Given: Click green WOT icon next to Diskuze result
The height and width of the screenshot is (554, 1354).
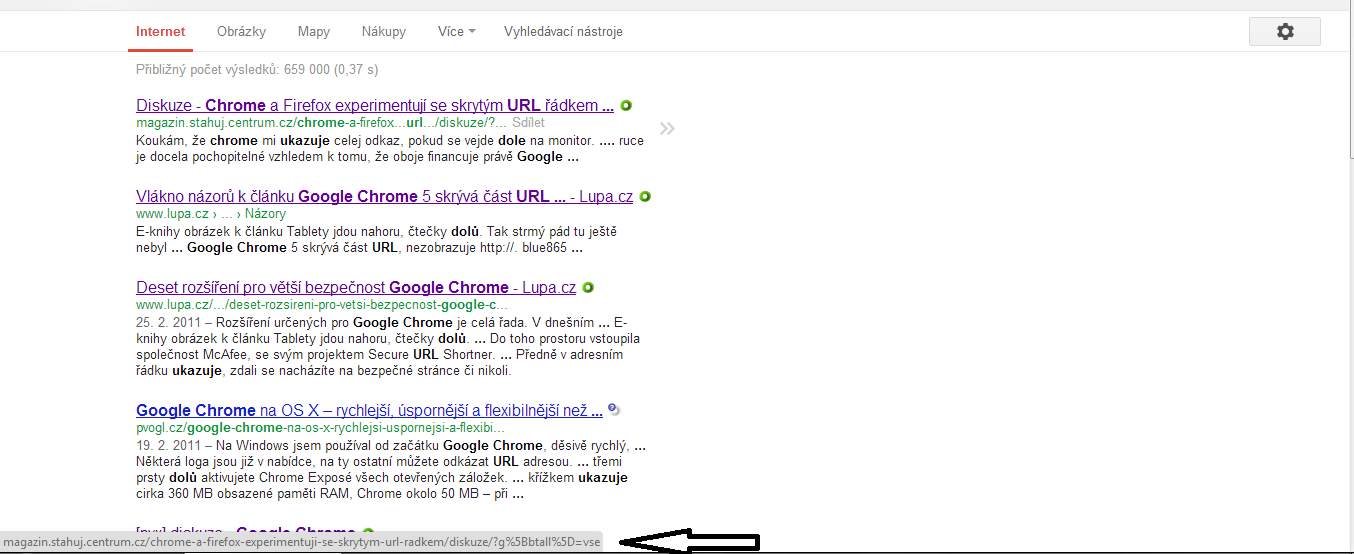Looking at the screenshot, I should pos(626,105).
